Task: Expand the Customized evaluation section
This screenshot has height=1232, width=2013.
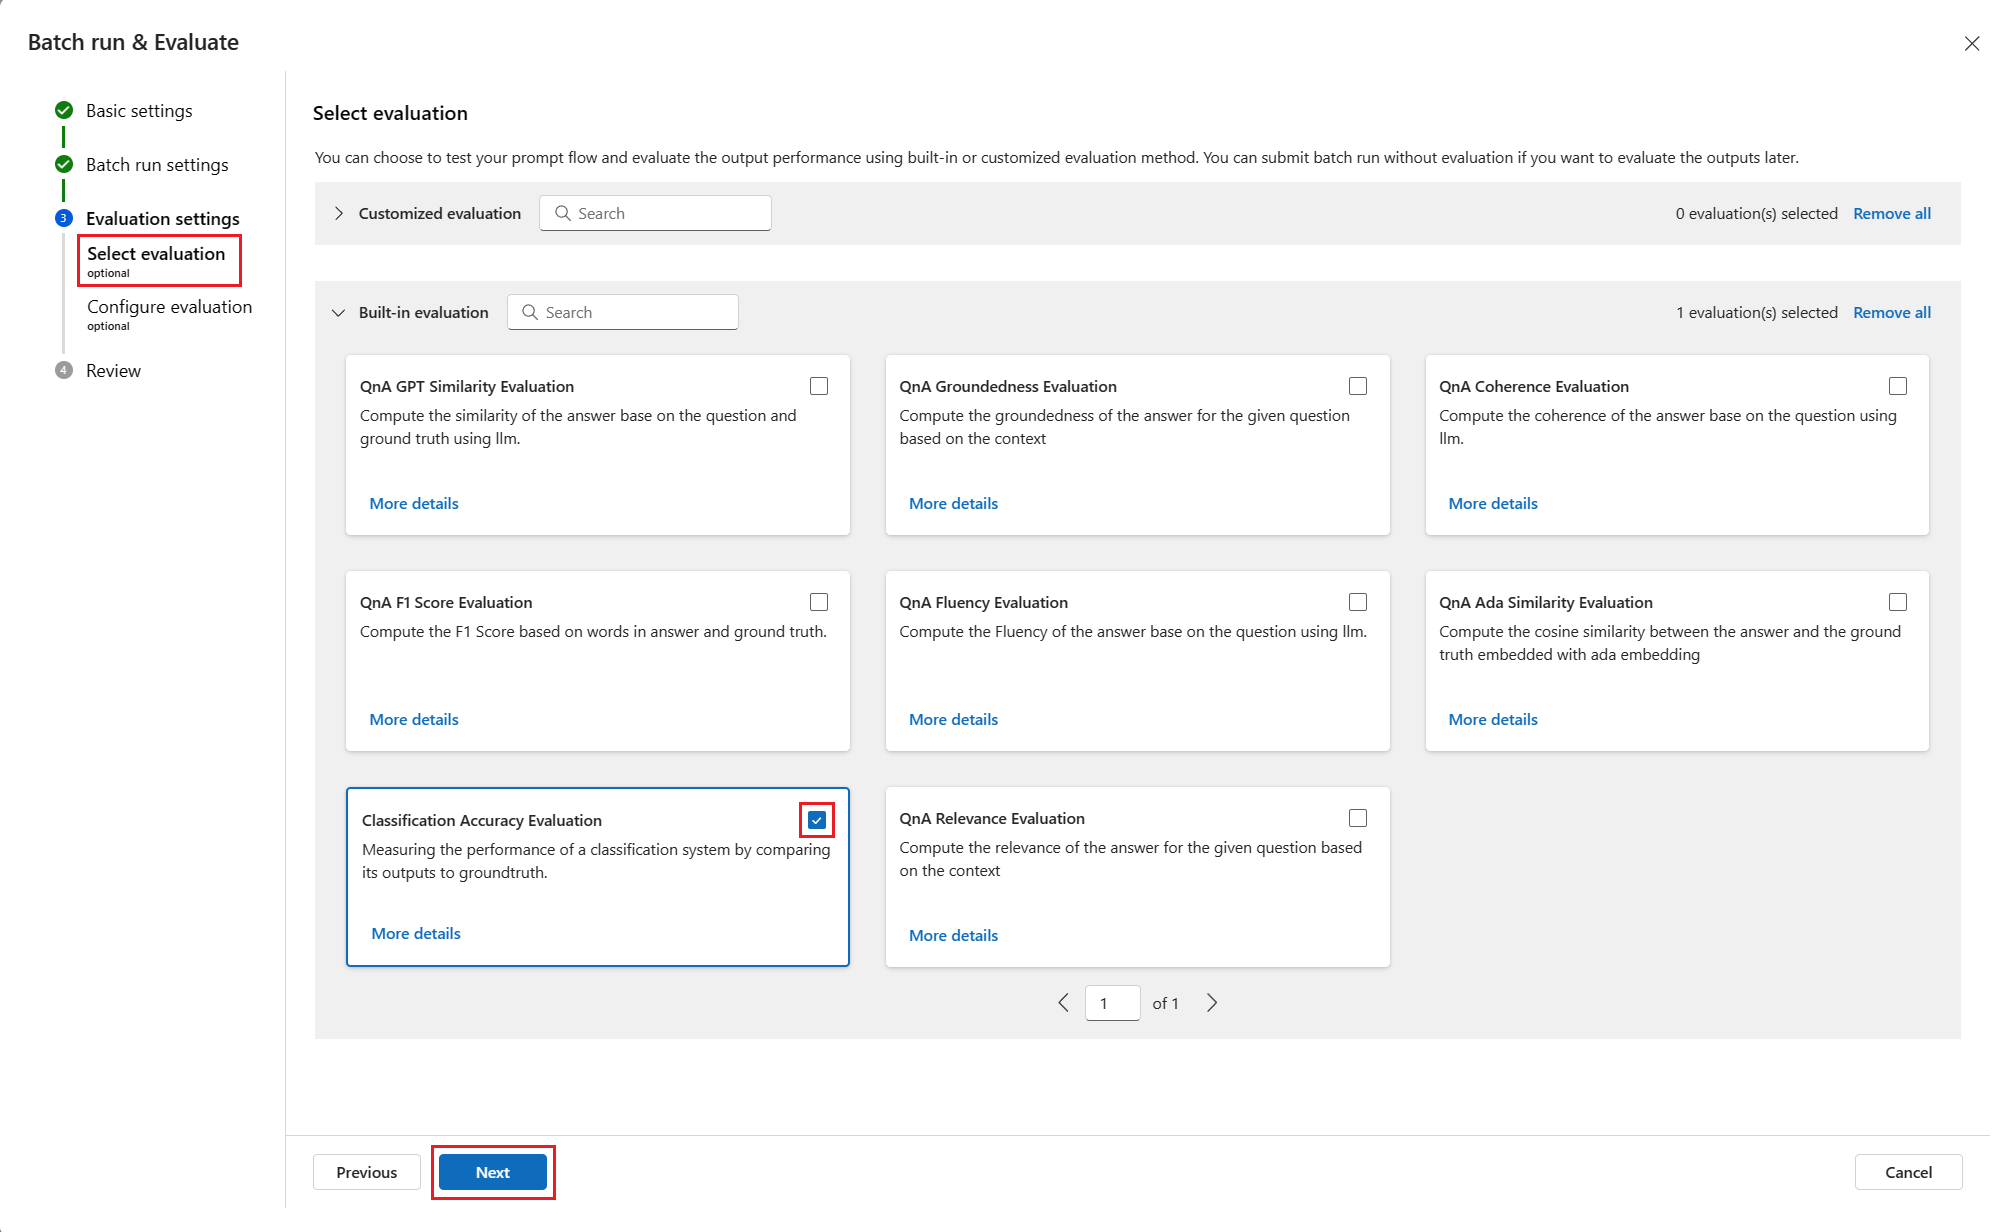Action: (x=339, y=213)
